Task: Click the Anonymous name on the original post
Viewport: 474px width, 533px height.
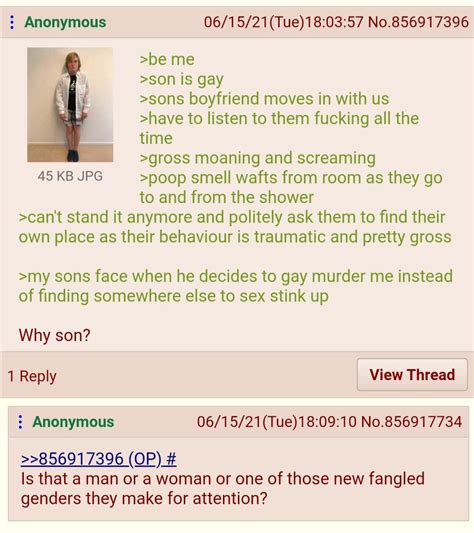Action: click(65, 22)
